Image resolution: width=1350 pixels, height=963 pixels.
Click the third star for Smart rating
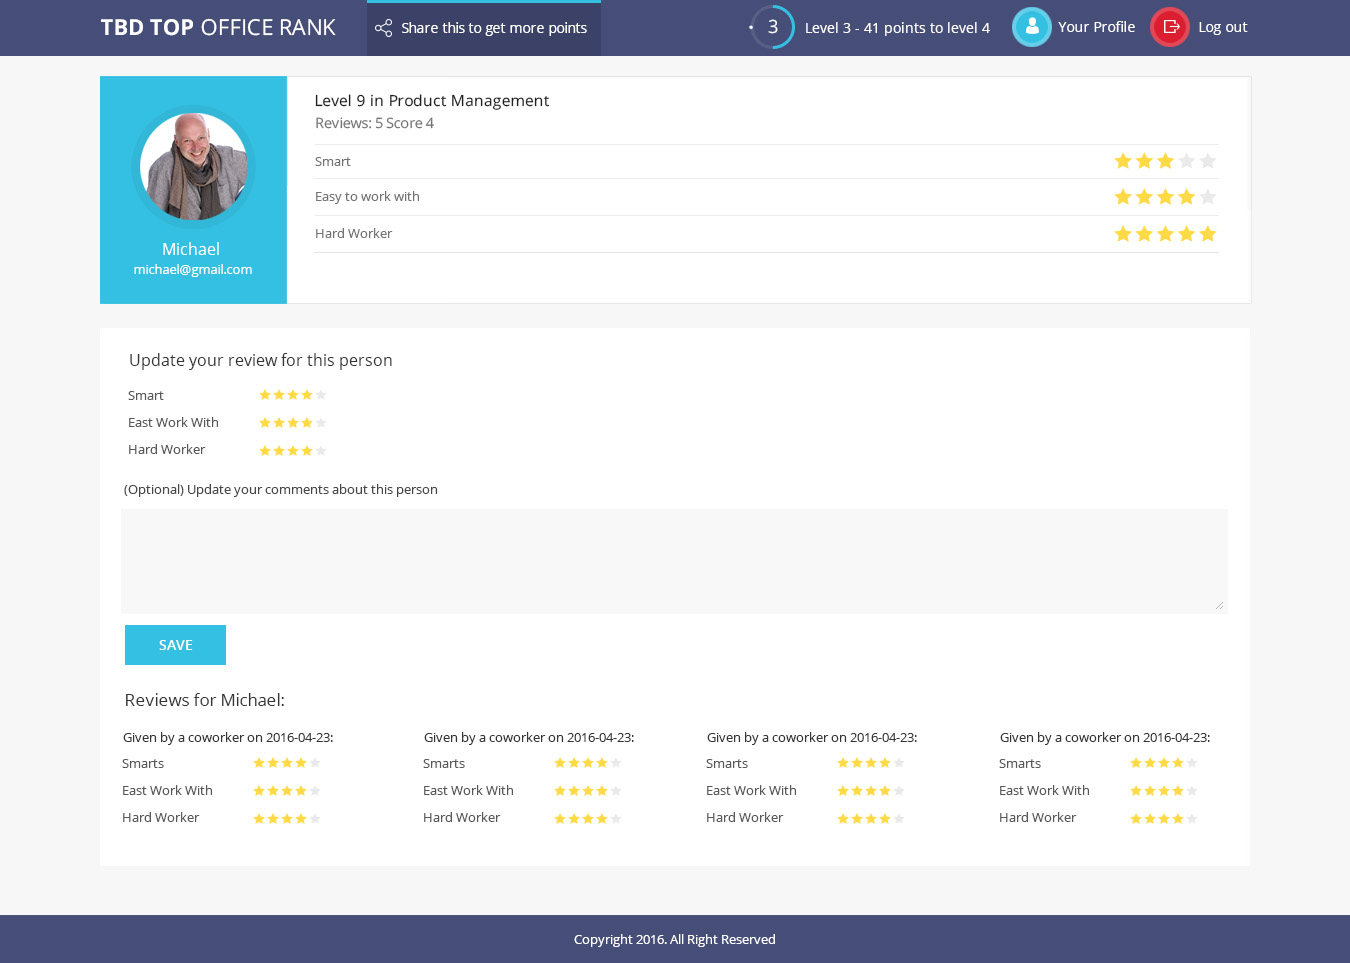click(x=1165, y=160)
